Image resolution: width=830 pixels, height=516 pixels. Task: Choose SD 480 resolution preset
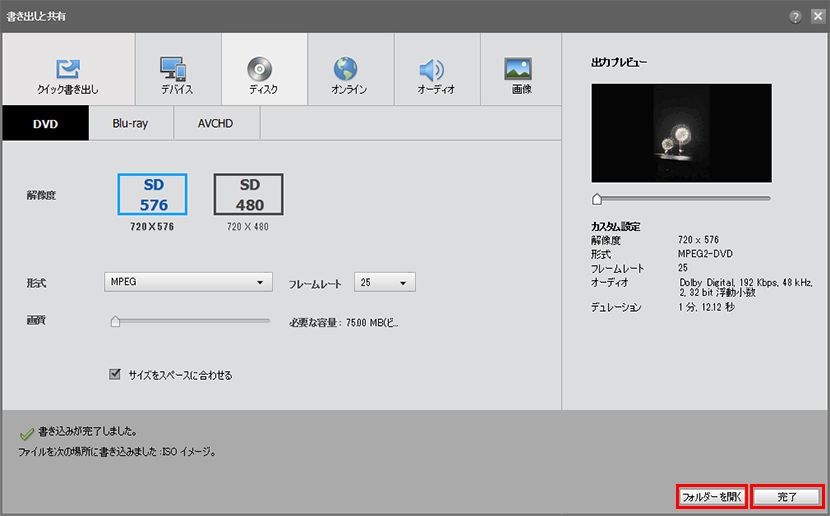[x=248, y=194]
